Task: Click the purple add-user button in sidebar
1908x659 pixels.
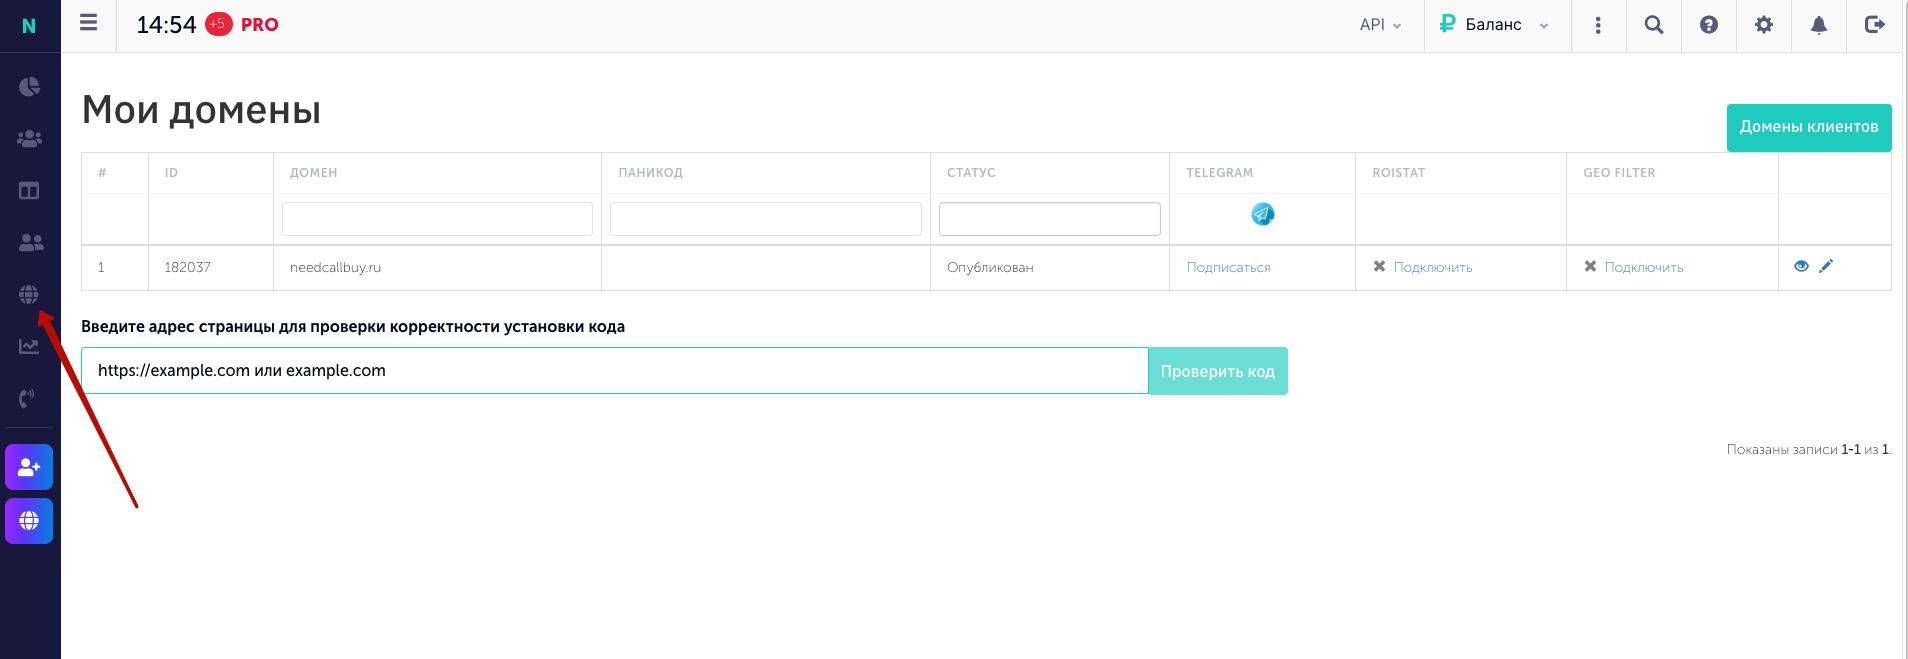Action: [x=29, y=467]
